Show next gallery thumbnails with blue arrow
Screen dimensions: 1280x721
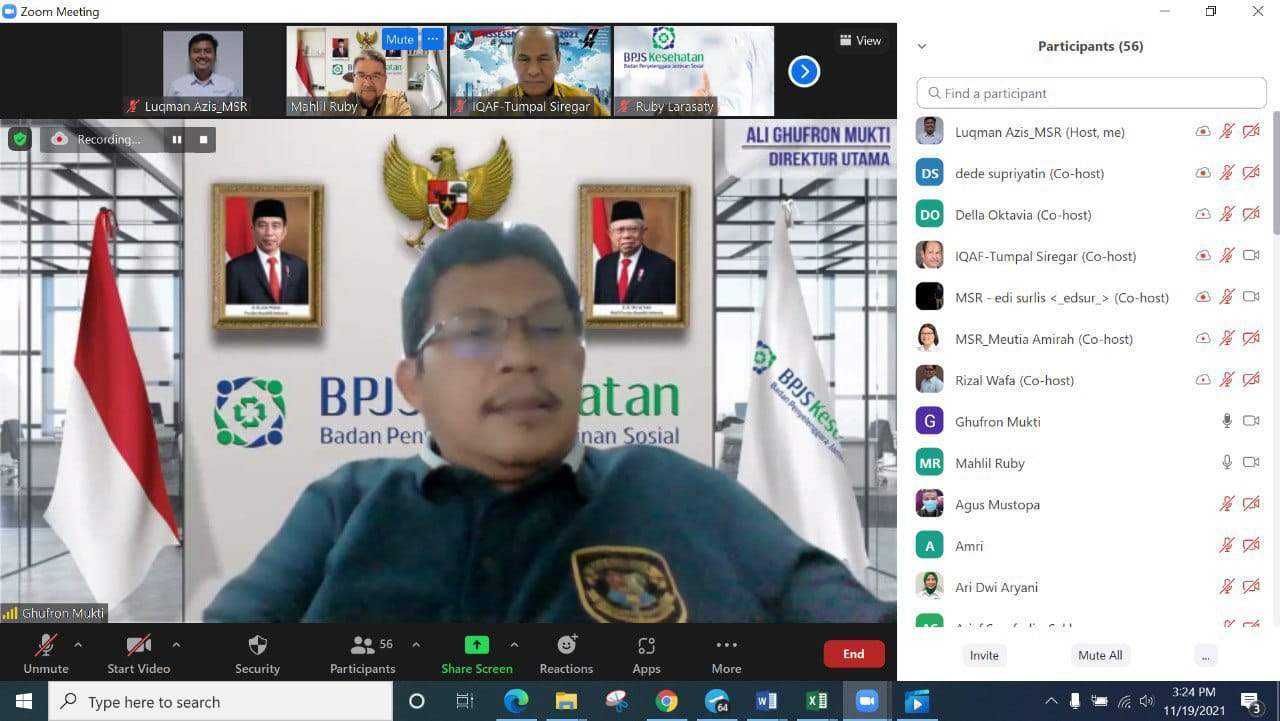[x=804, y=71]
